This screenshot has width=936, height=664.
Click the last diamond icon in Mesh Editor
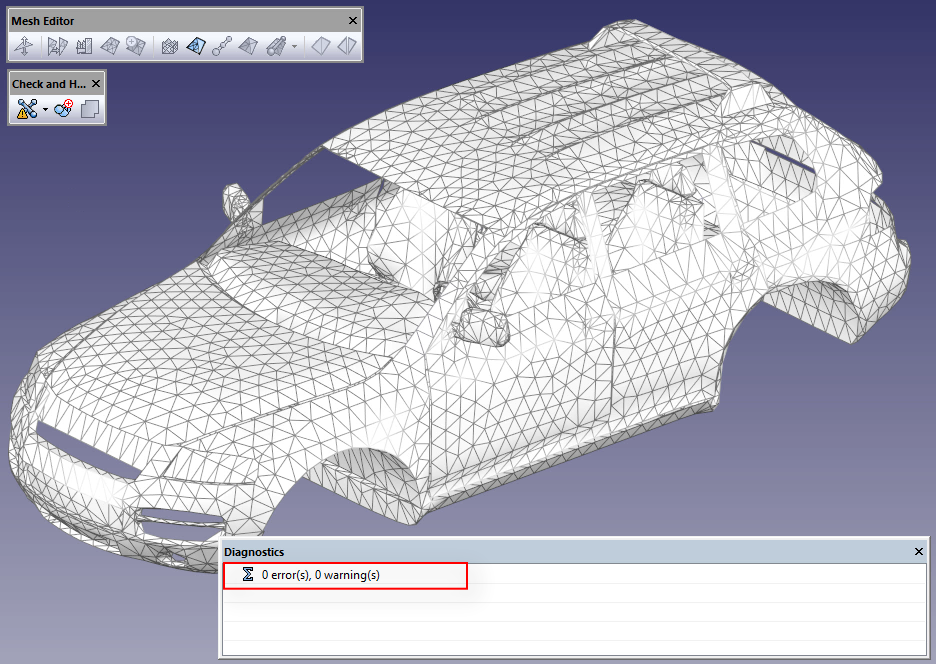(x=346, y=46)
